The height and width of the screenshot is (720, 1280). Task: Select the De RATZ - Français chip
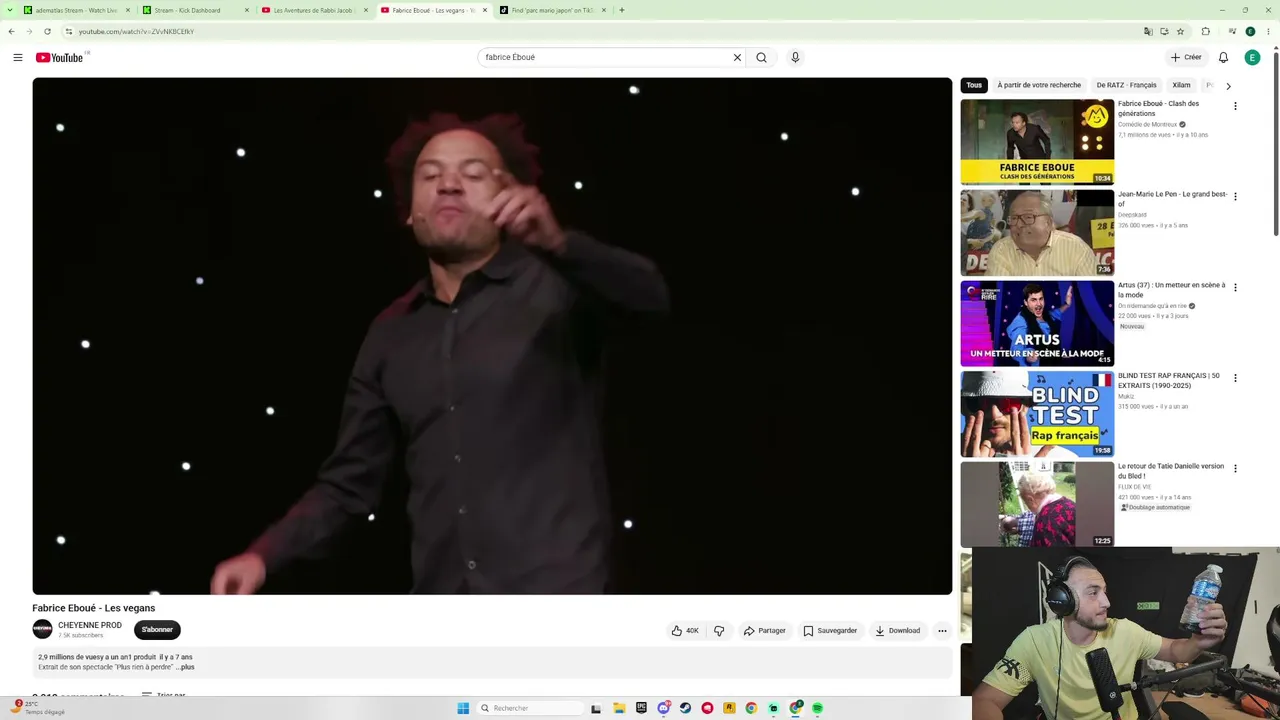pos(1126,85)
